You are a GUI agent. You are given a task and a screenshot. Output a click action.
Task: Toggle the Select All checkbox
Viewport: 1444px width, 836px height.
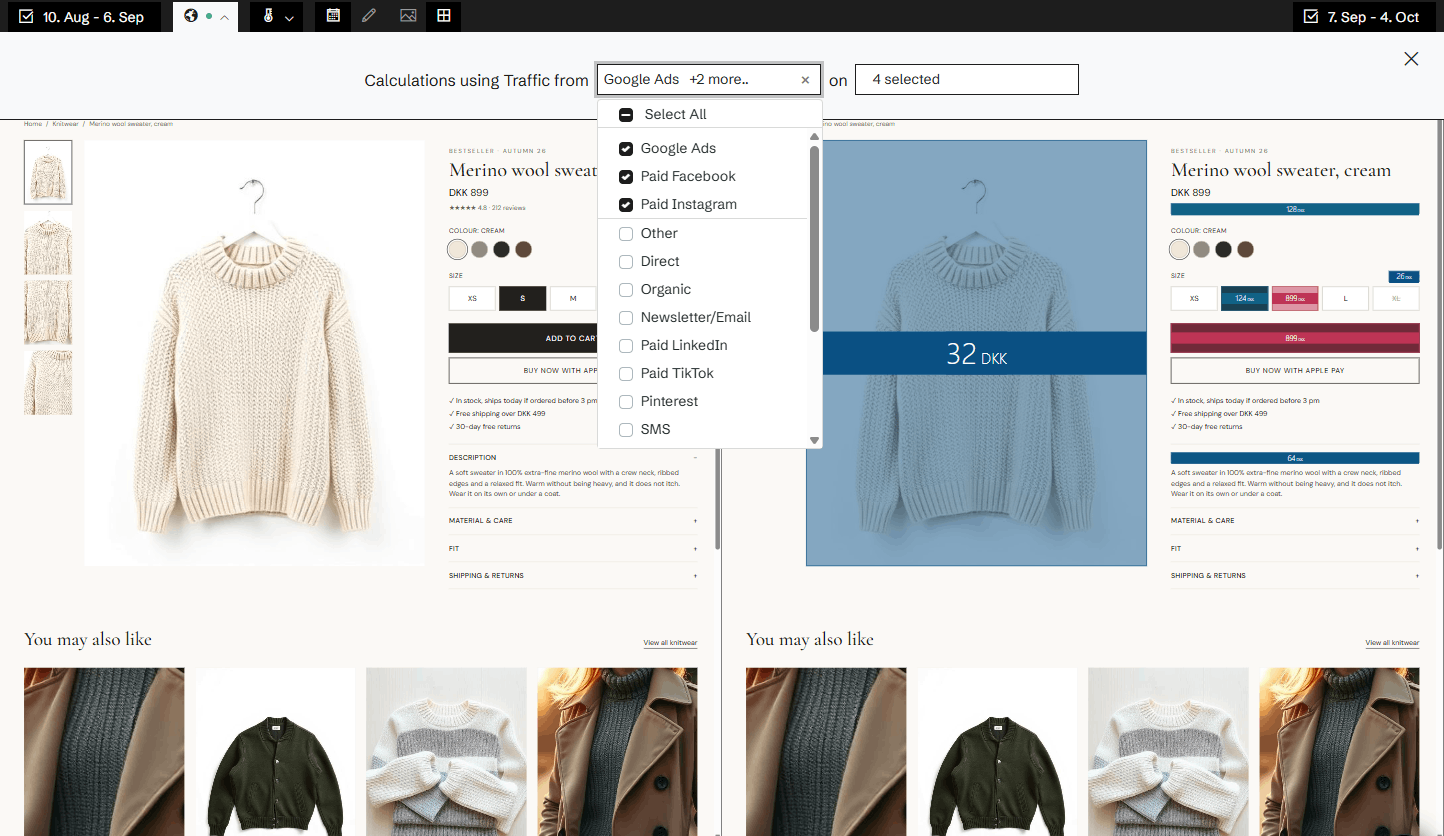point(626,115)
